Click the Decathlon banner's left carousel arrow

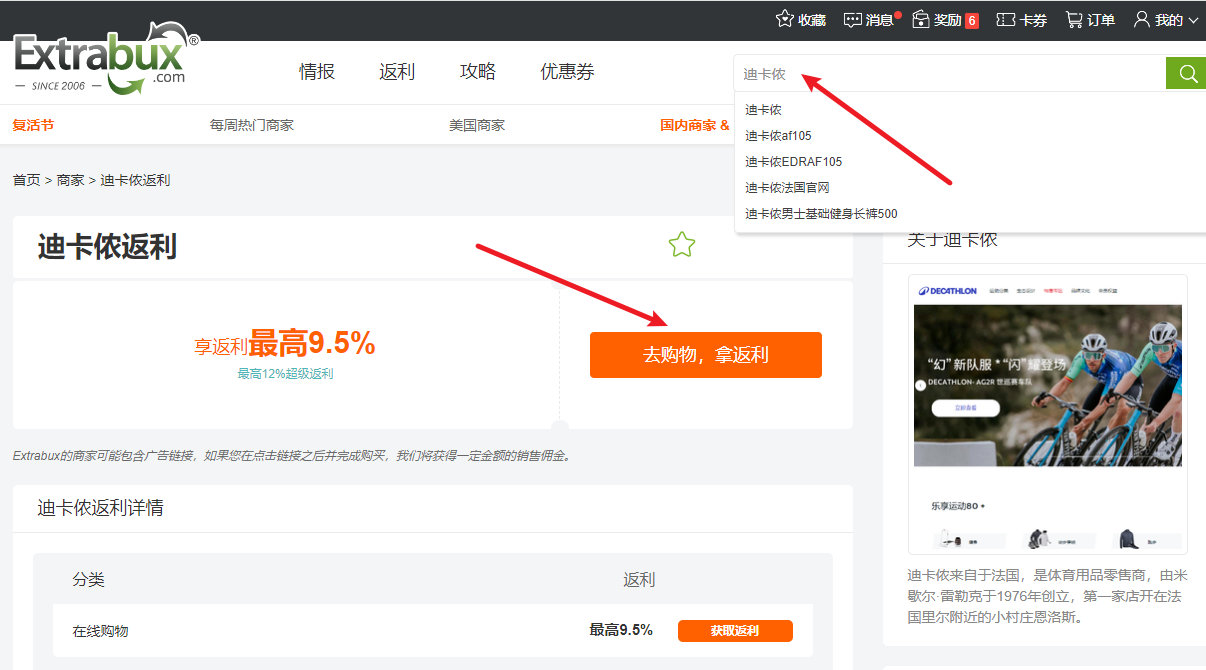pos(920,385)
